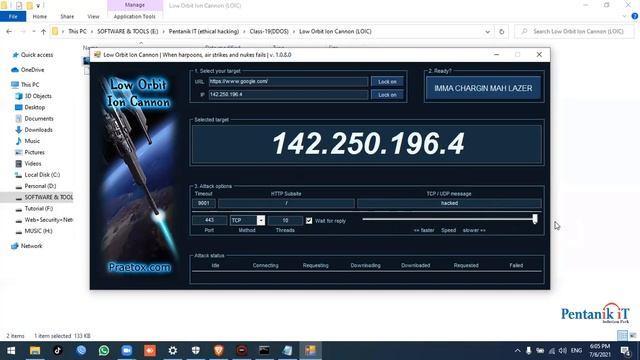The image size is (640, 360).
Task: Click the Manage contextual tab
Action: click(x=135, y=5)
